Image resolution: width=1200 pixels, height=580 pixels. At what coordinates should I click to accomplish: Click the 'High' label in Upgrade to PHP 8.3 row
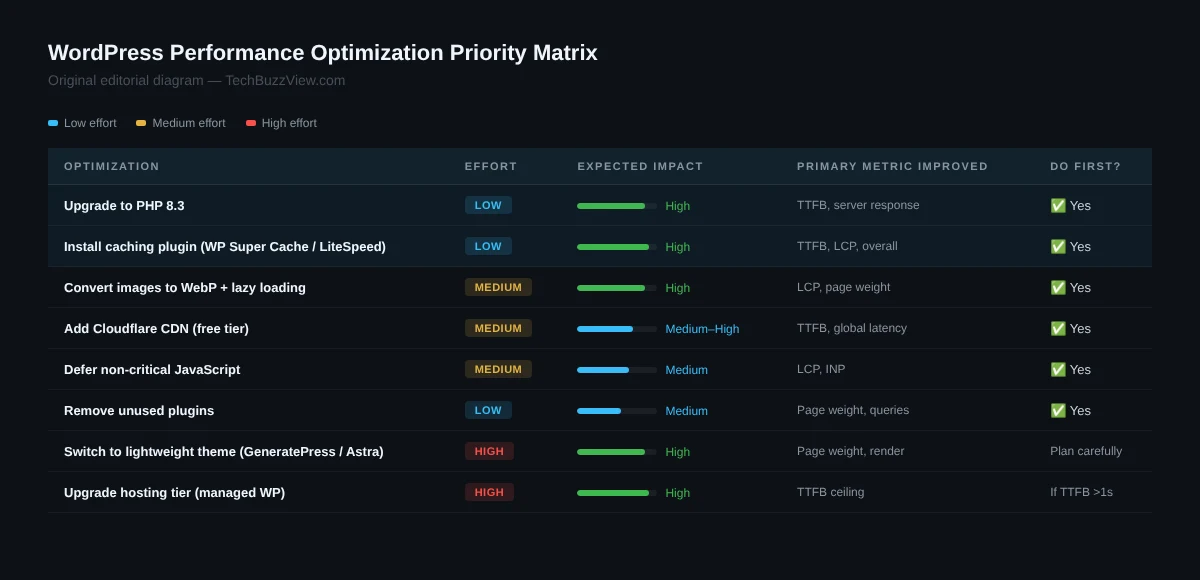click(x=677, y=206)
